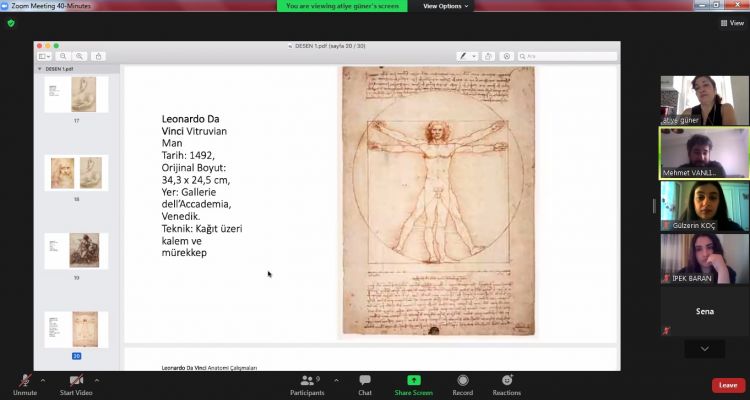The width and height of the screenshot is (750, 400).
Task: Click the share icon in Preview toolbar
Action: point(98,56)
